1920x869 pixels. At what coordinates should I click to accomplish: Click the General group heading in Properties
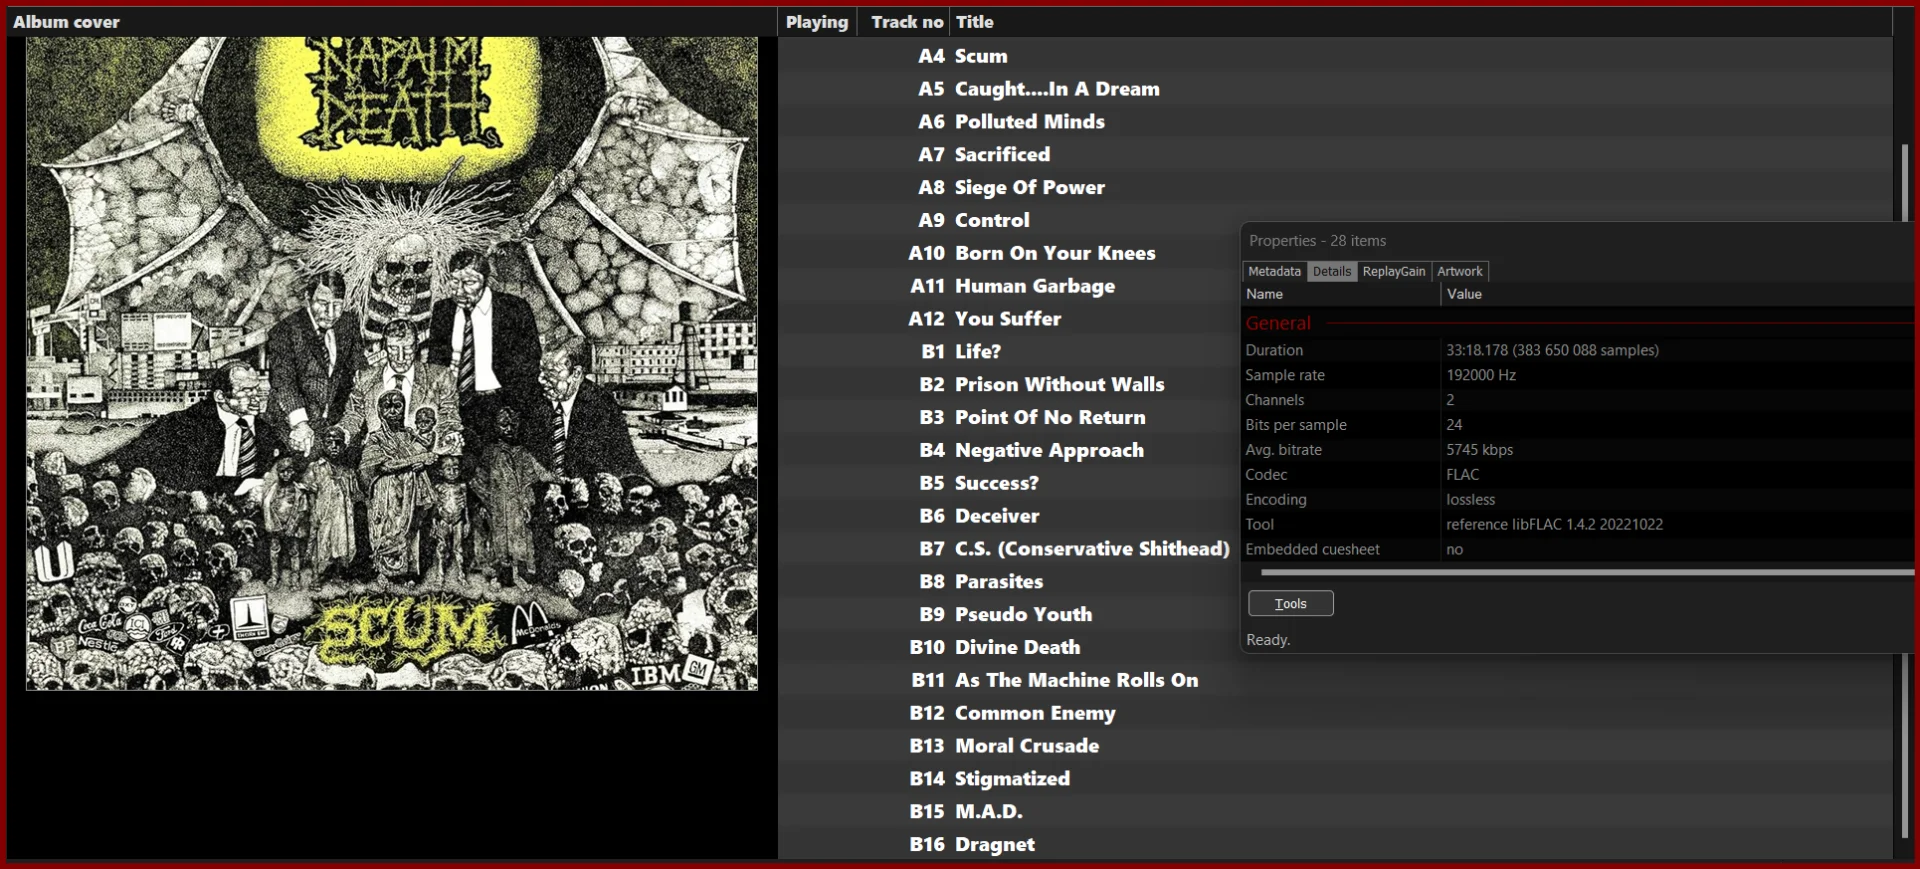1277,323
